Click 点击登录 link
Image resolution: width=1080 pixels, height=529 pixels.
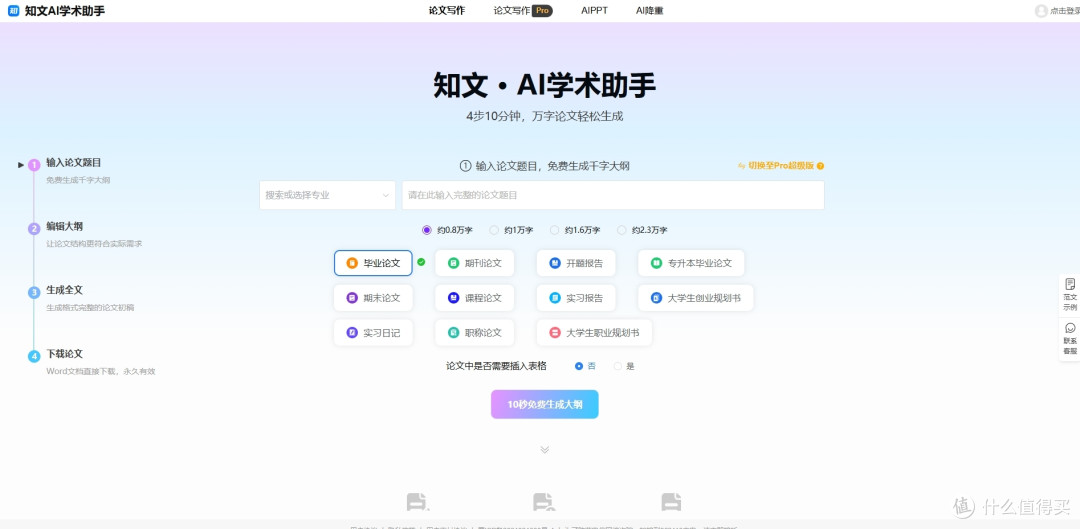point(1064,11)
